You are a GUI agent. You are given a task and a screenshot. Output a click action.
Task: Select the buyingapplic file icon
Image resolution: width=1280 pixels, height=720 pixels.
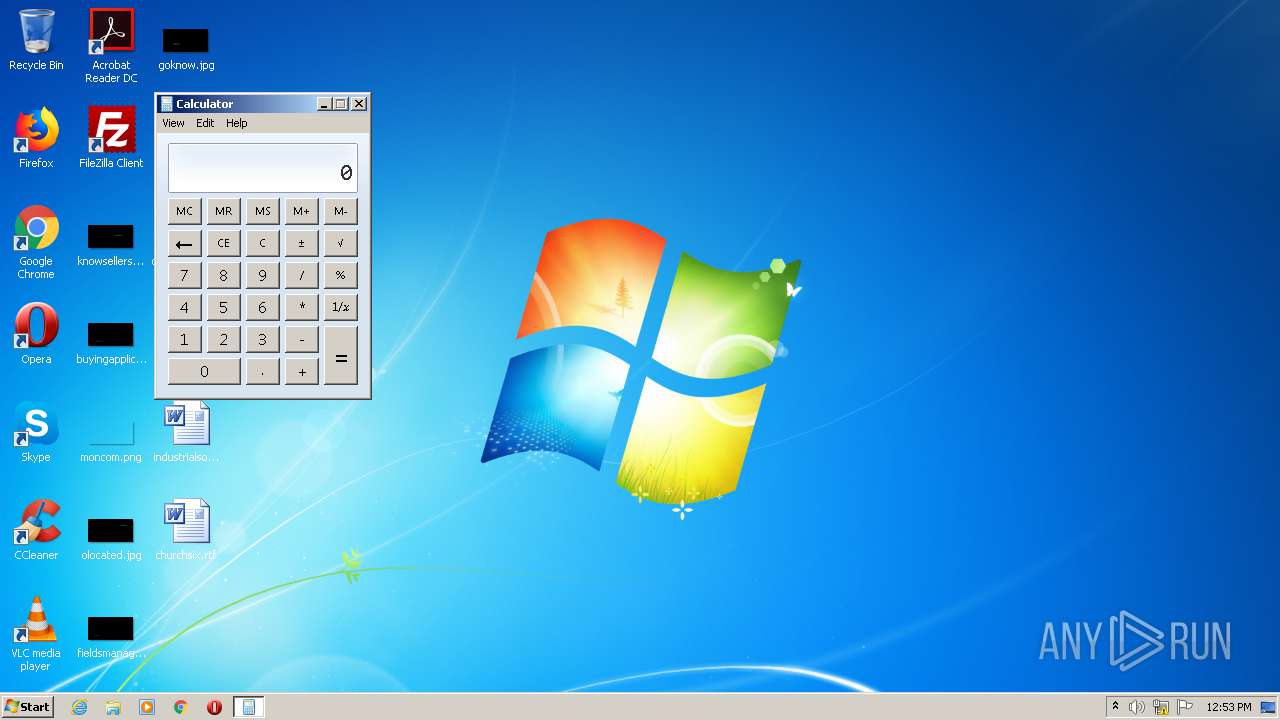(111, 344)
